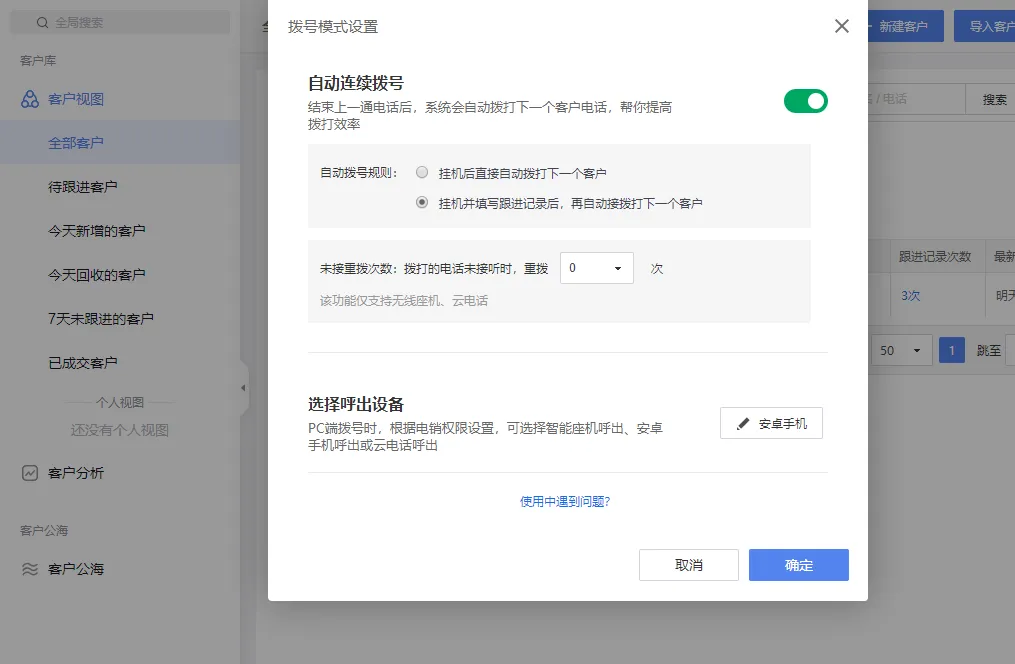1015x664 pixels.
Task: Click the 安卓手机 device edit button
Action: tap(771, 423)
